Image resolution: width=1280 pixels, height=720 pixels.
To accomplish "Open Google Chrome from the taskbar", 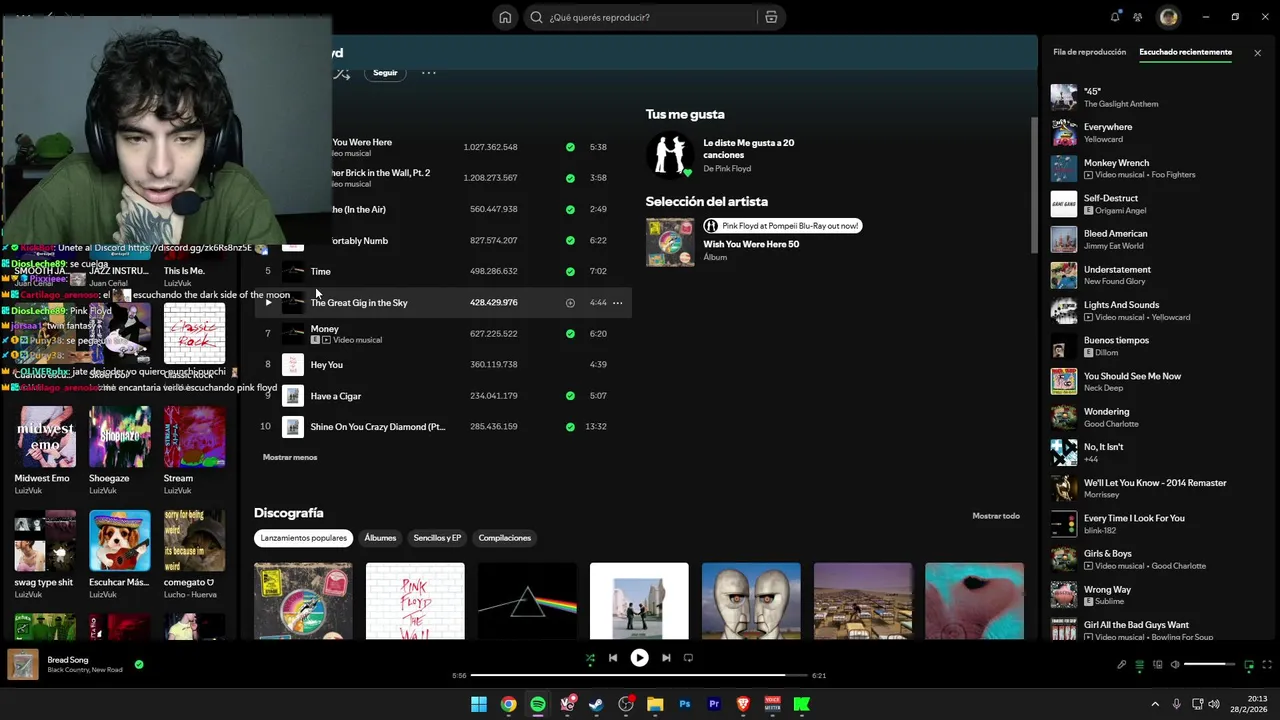I will (508, 704).
